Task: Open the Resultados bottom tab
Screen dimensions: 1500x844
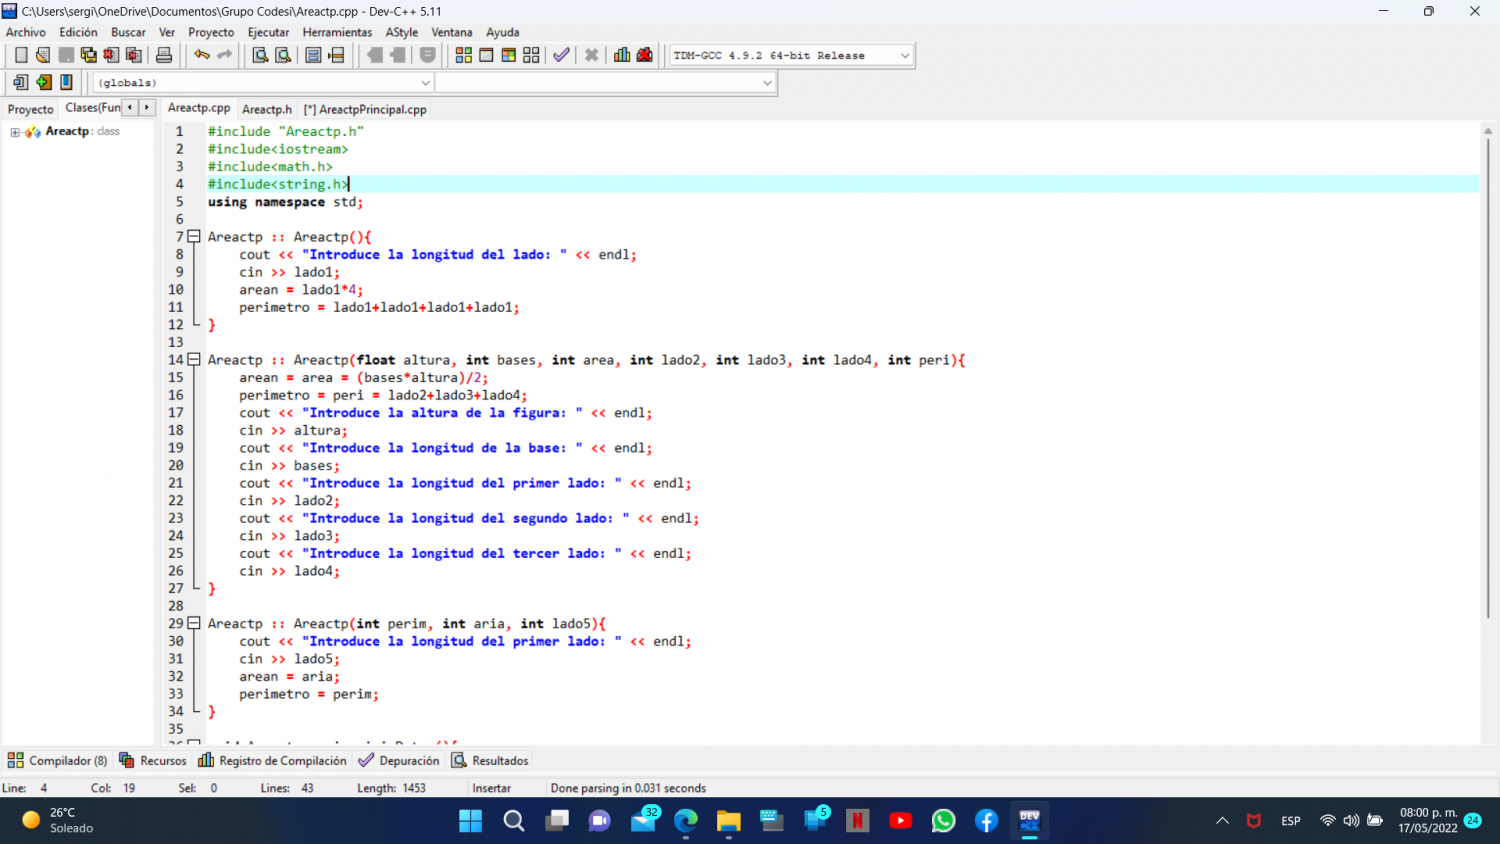Action: (x=490, y=761)
